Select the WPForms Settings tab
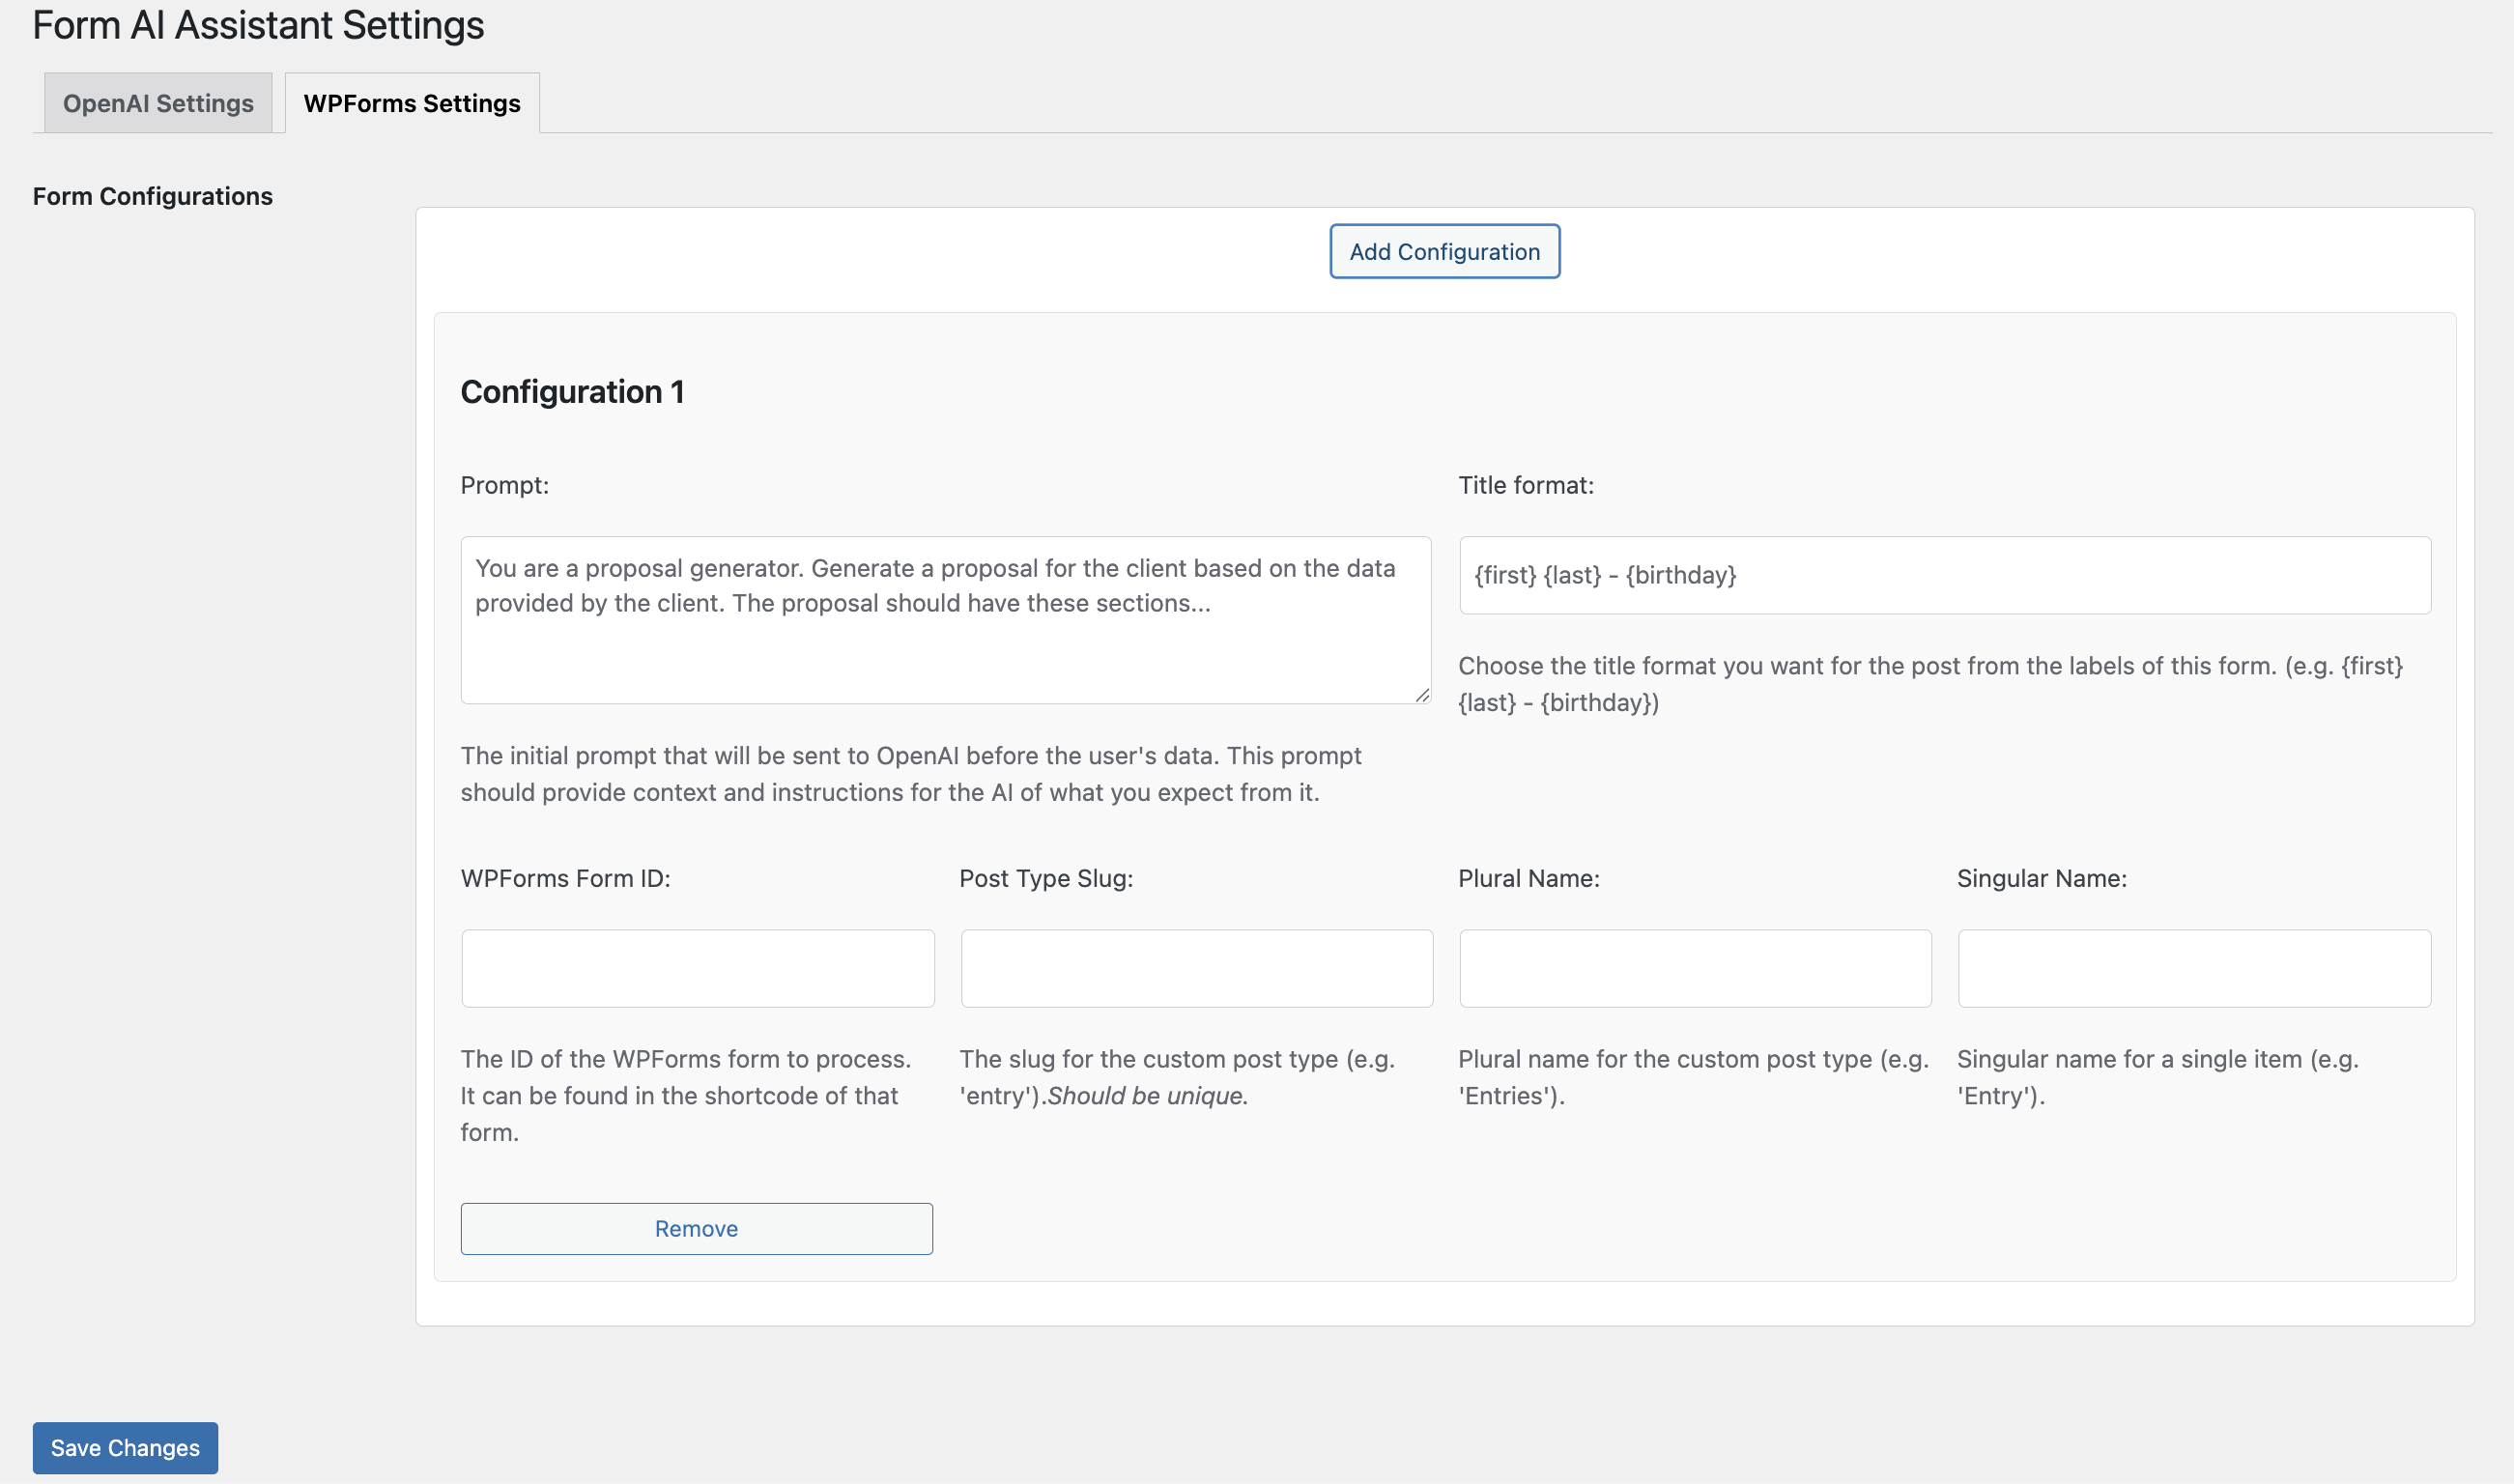 tap(411, 103)
